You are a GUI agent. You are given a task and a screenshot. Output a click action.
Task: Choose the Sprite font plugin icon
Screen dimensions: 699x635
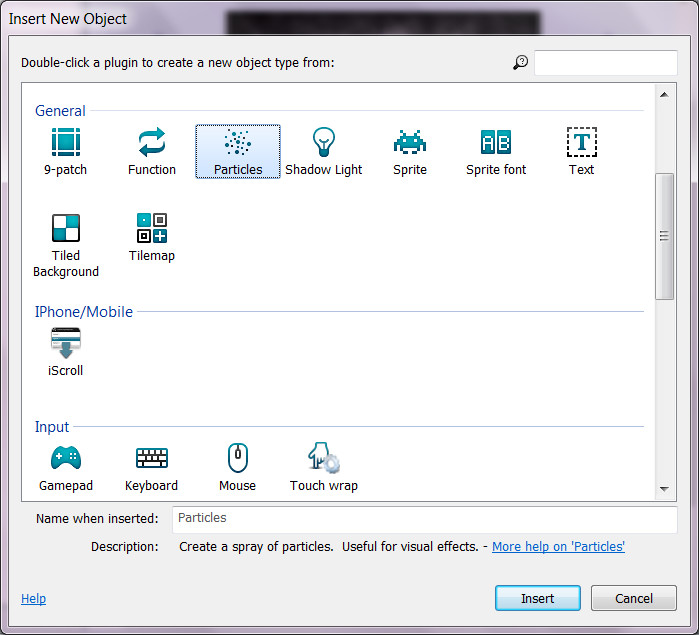tap(496, 143)
